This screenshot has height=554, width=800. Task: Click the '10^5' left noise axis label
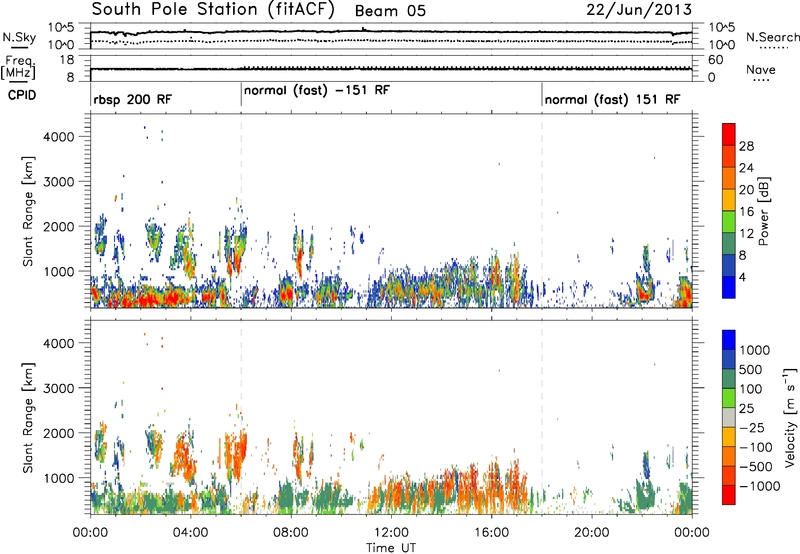[x=61, y=27]
